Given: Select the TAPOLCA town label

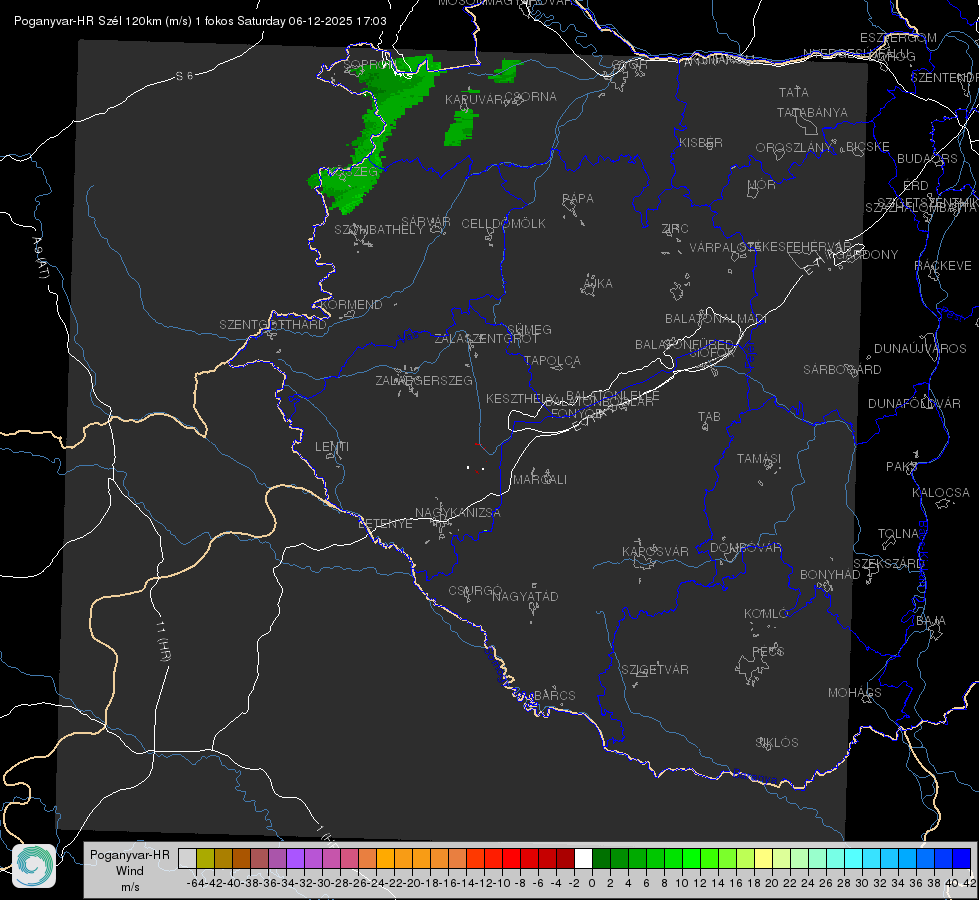Looking at the screenshot, I should coord(552,360).
